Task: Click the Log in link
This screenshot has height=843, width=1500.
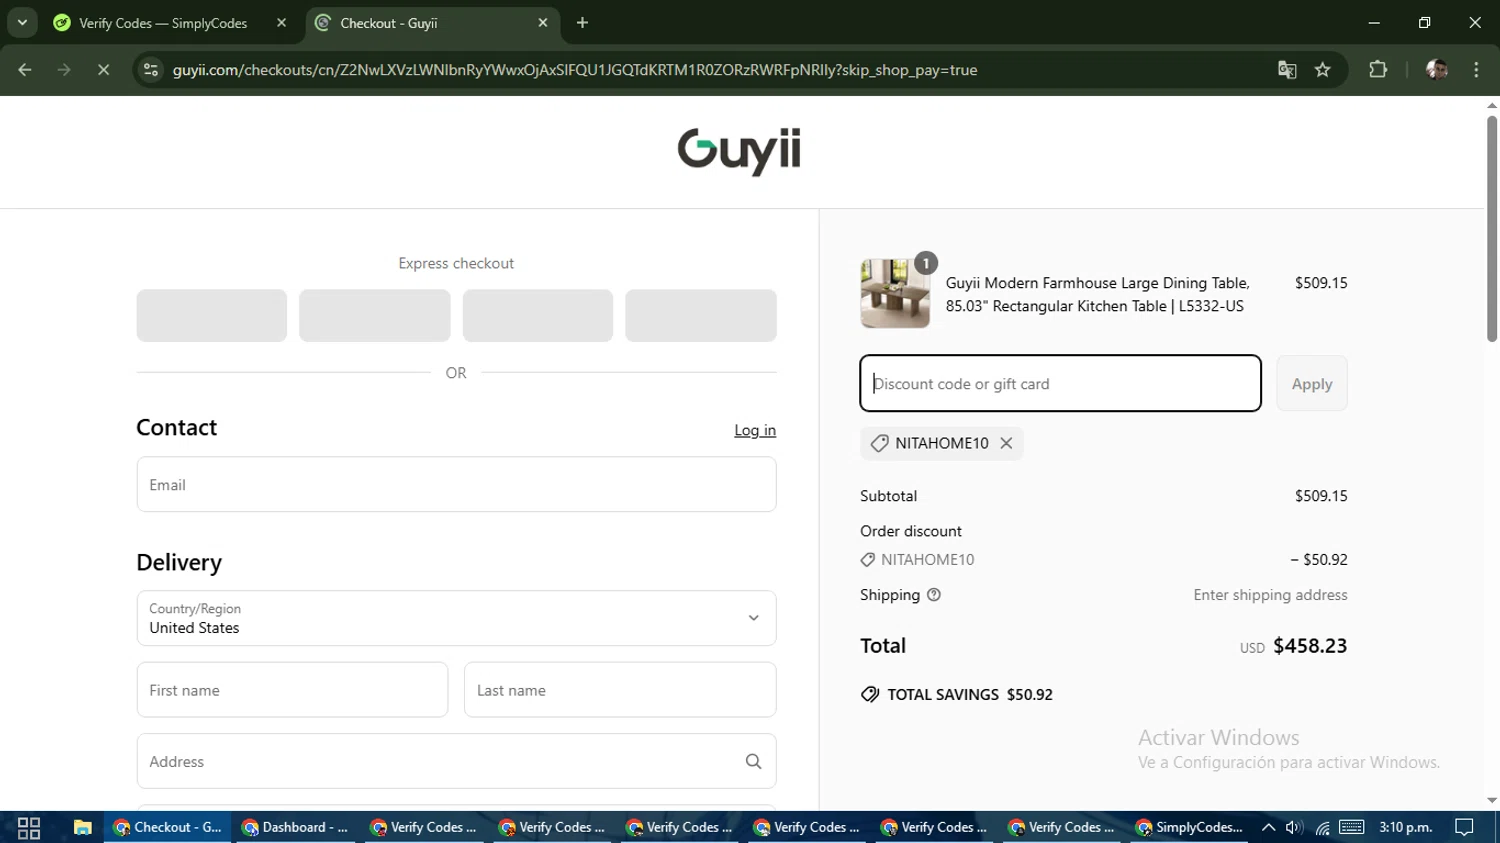Action: (755, 430)
